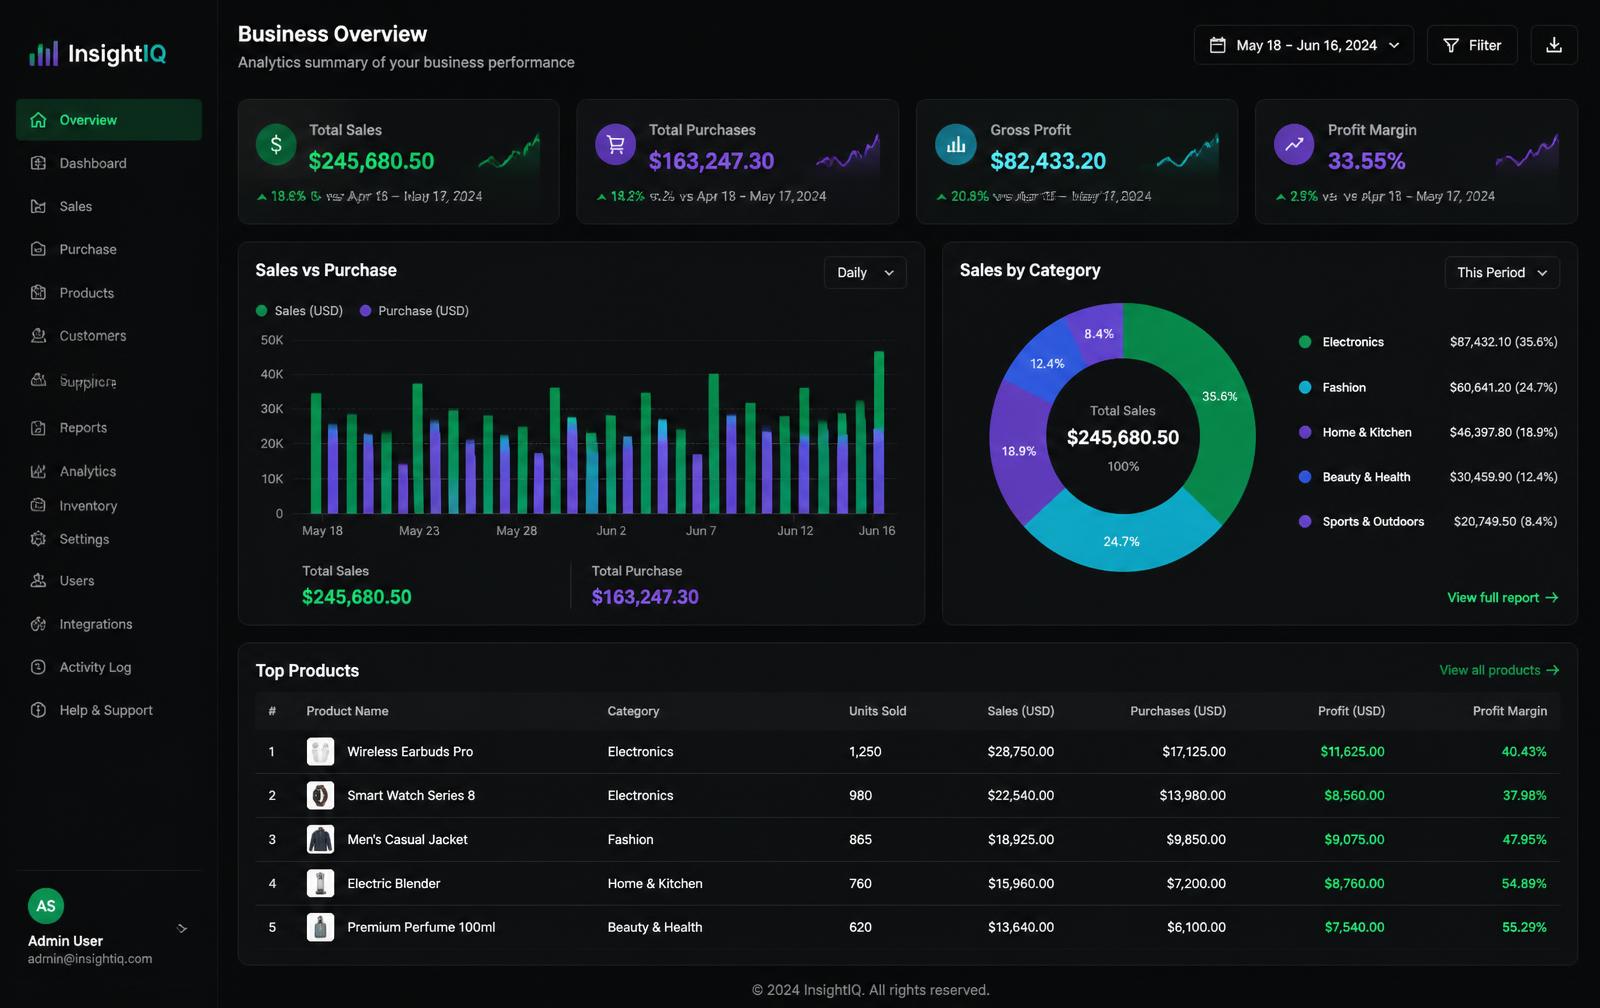Click the Activity Log clock icon
This screenshot has width=1600, height=1008.
[x=38, y=667]
